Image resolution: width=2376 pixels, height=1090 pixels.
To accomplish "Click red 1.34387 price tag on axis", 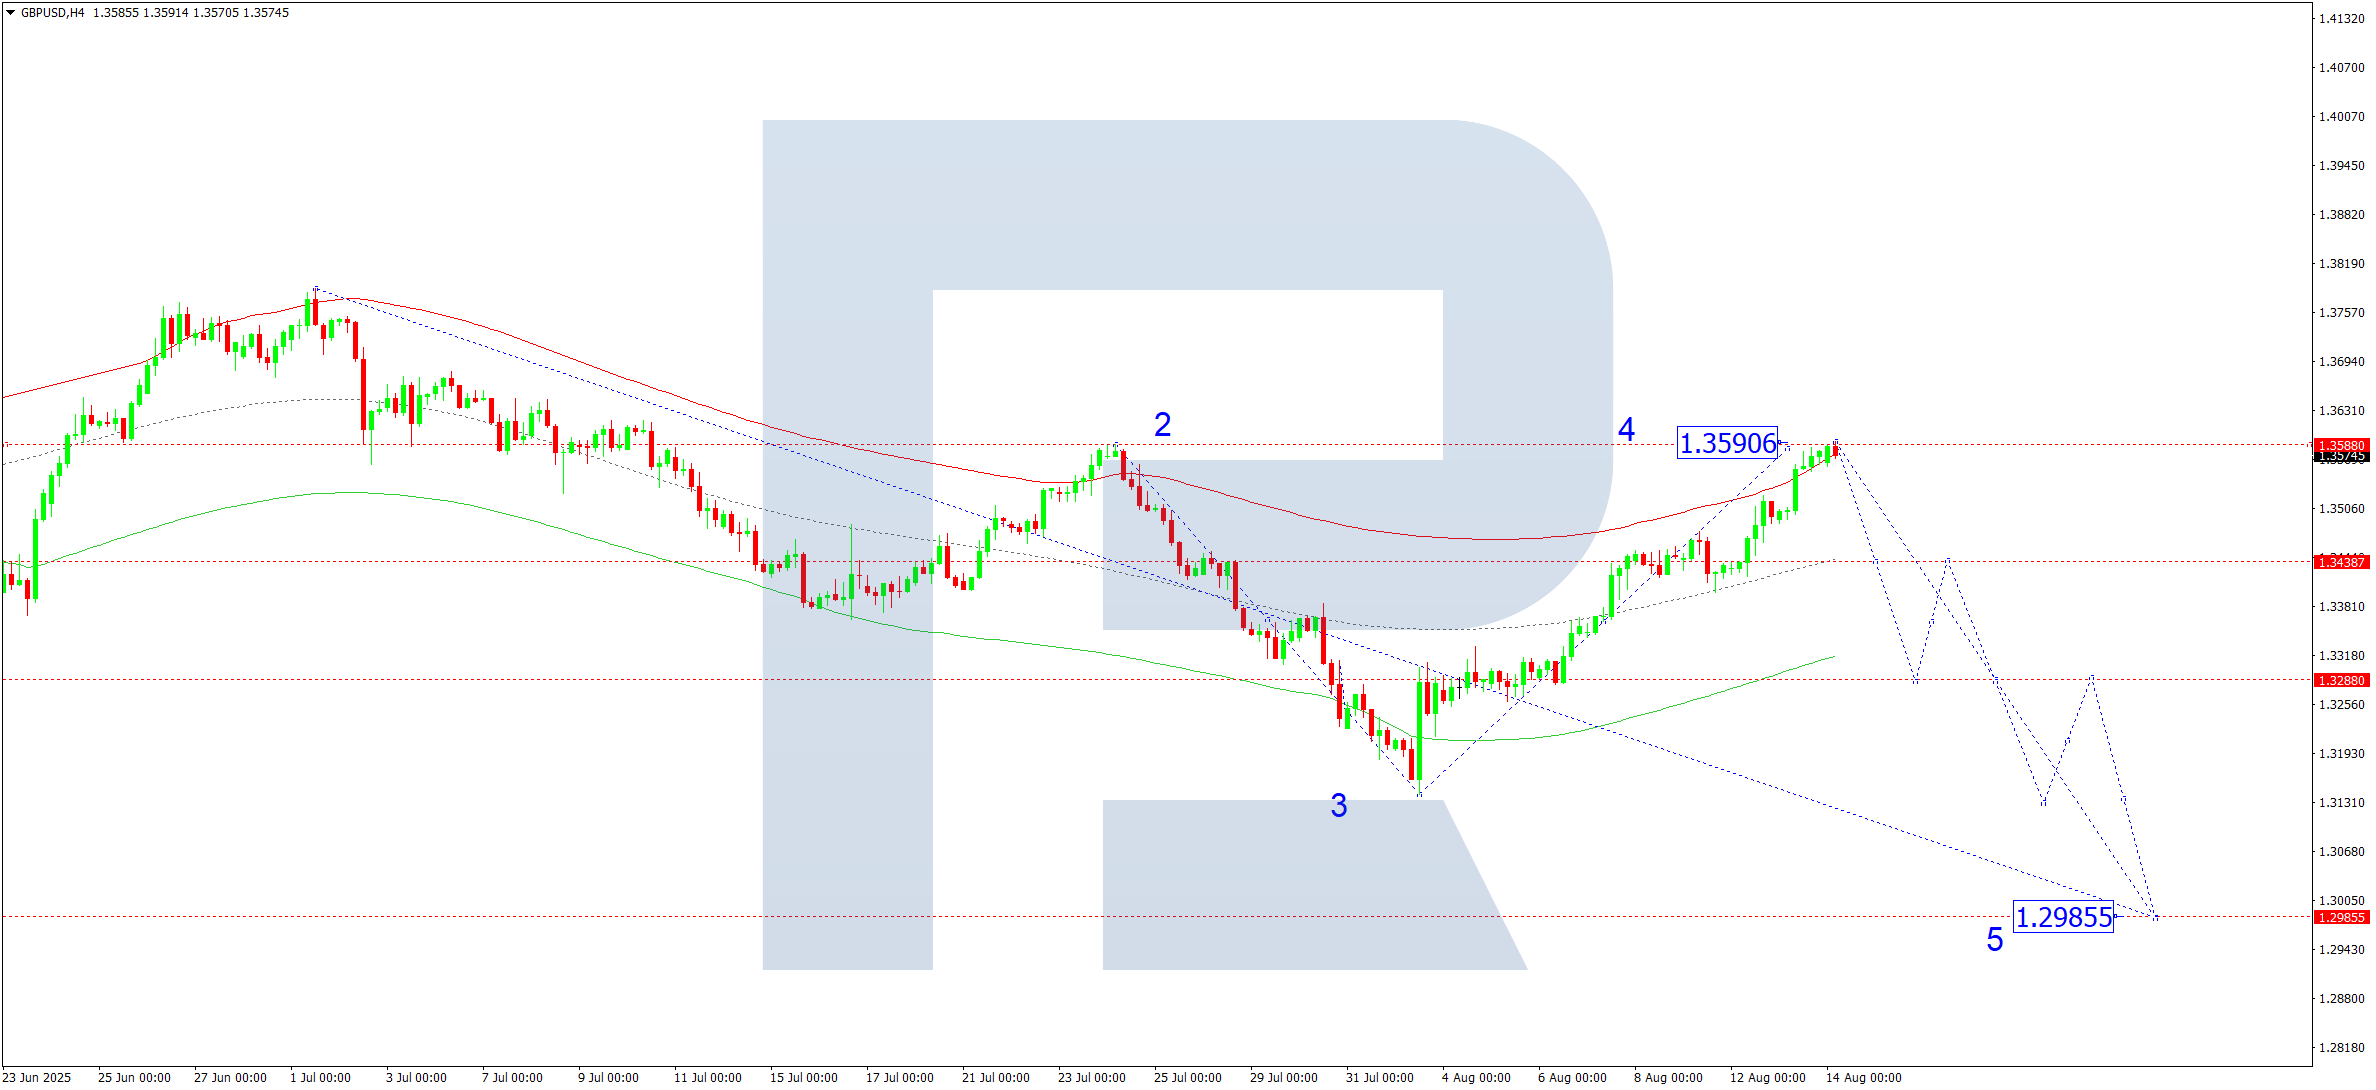I will pos(2341,562).
